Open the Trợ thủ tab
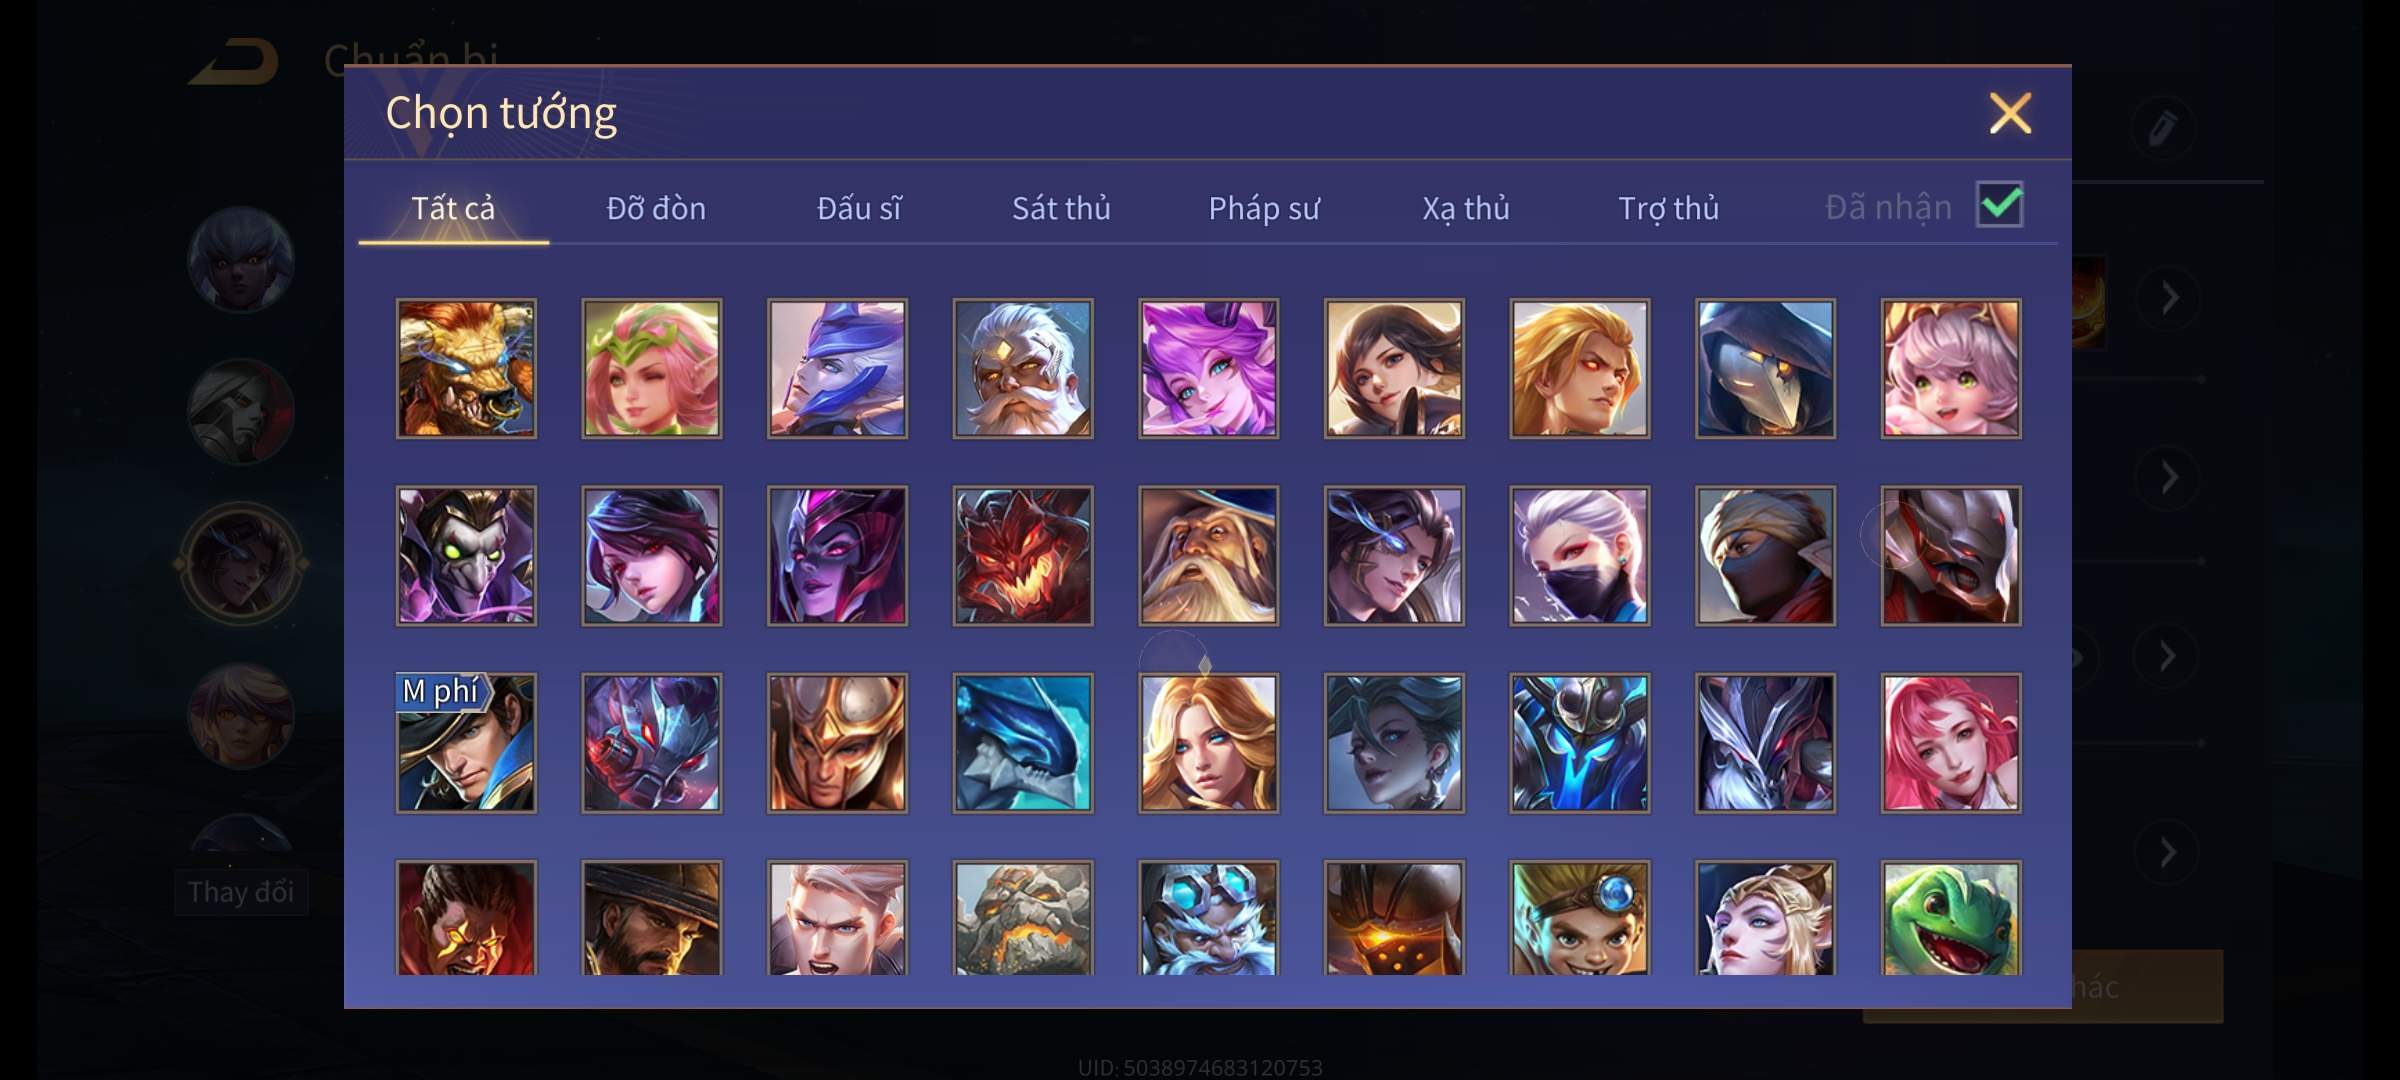The width and height of the screenshot is (2400, 1080). (x=1668, y=208)
